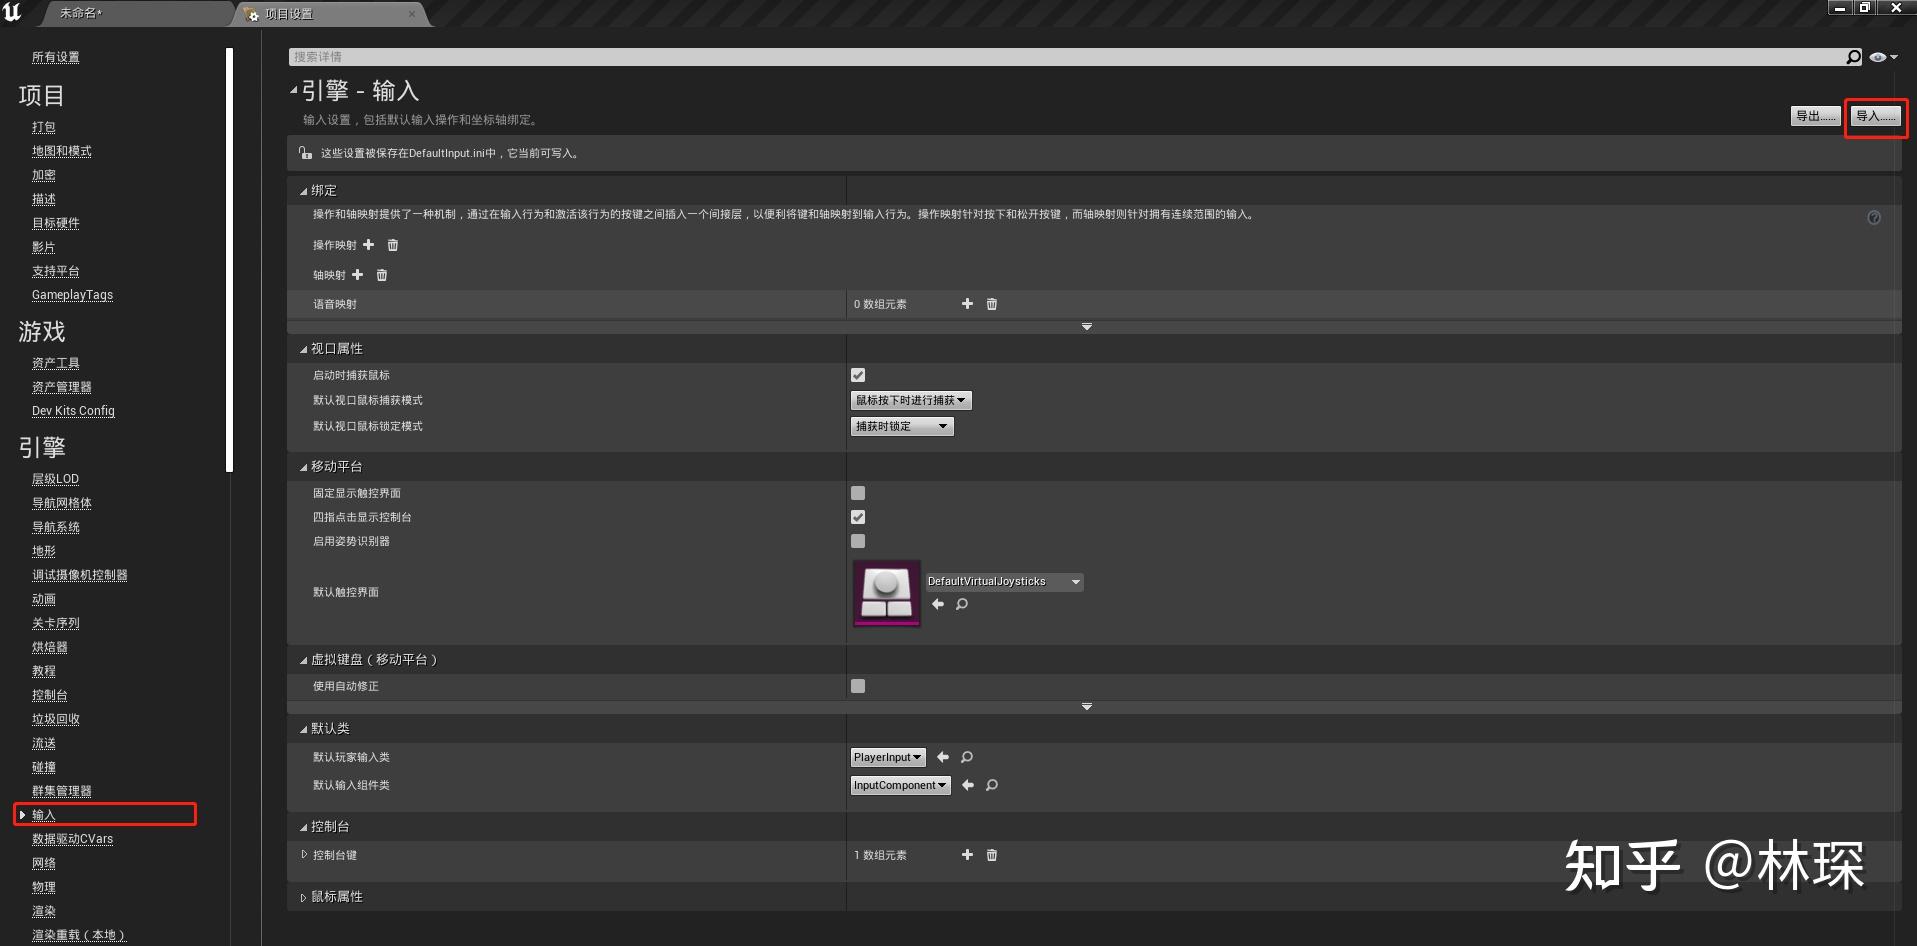Clear all 操作映射 using the trash icon
Image resolution: width=1917 pixels, height=946 pixels.
pyautogui.click(x=392, y=244)
